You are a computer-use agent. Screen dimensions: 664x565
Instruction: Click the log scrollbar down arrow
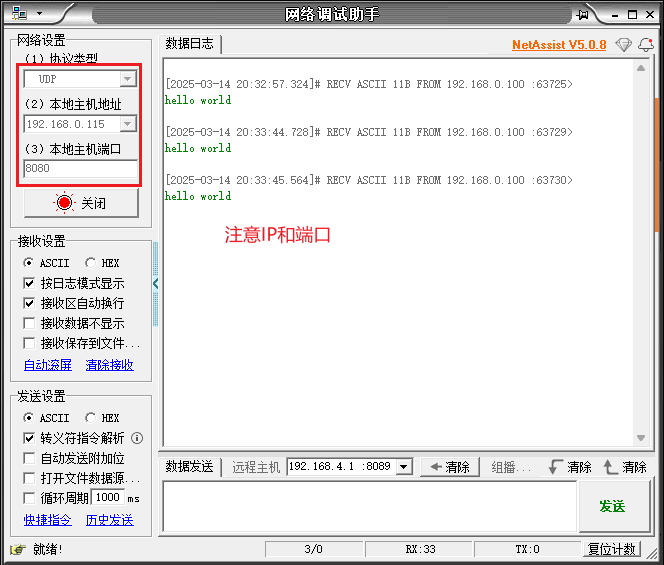click(x=641, y=438)
